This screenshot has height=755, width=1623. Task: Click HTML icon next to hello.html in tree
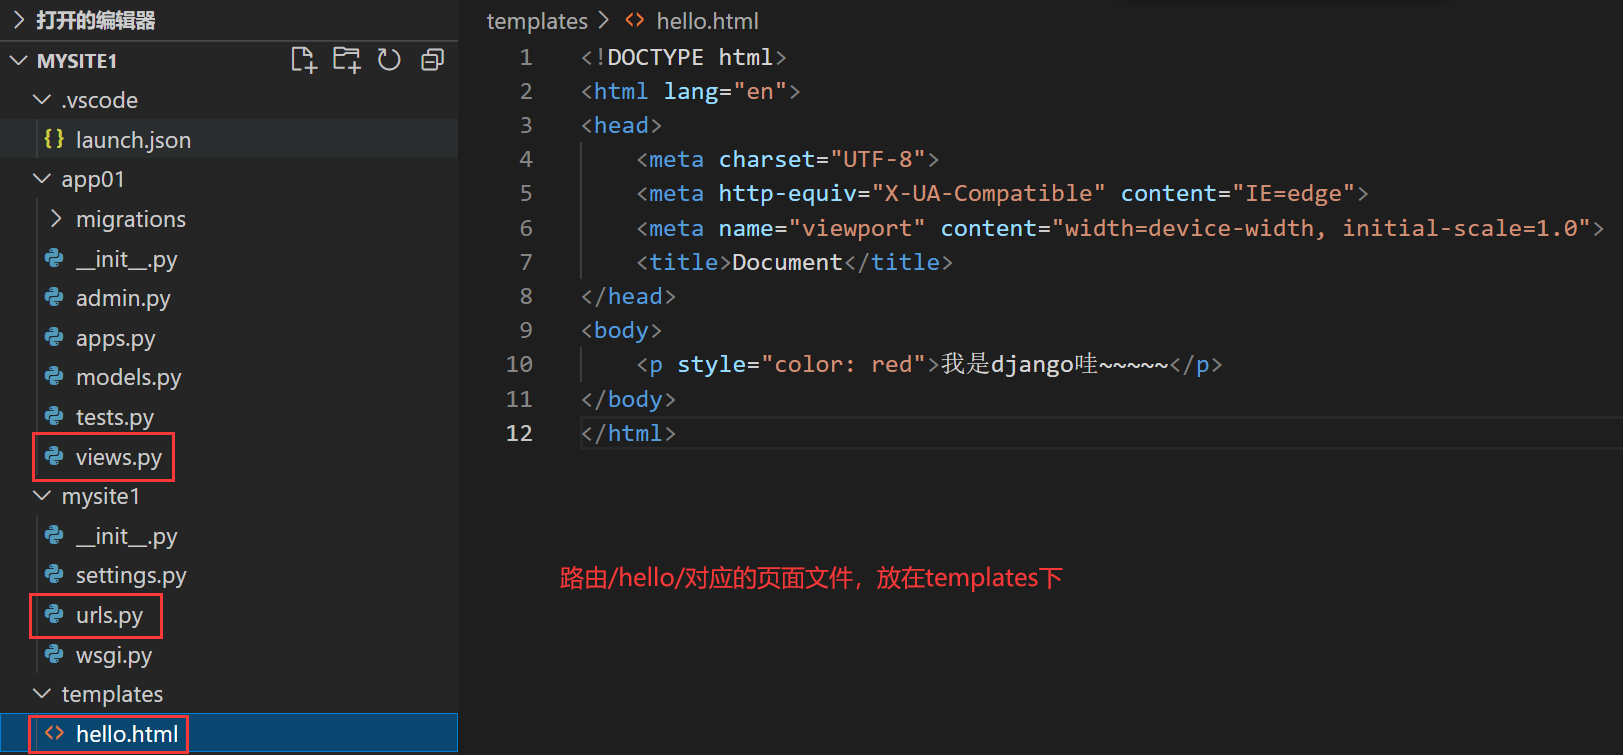pyautogui.click(x=54, y=733)
